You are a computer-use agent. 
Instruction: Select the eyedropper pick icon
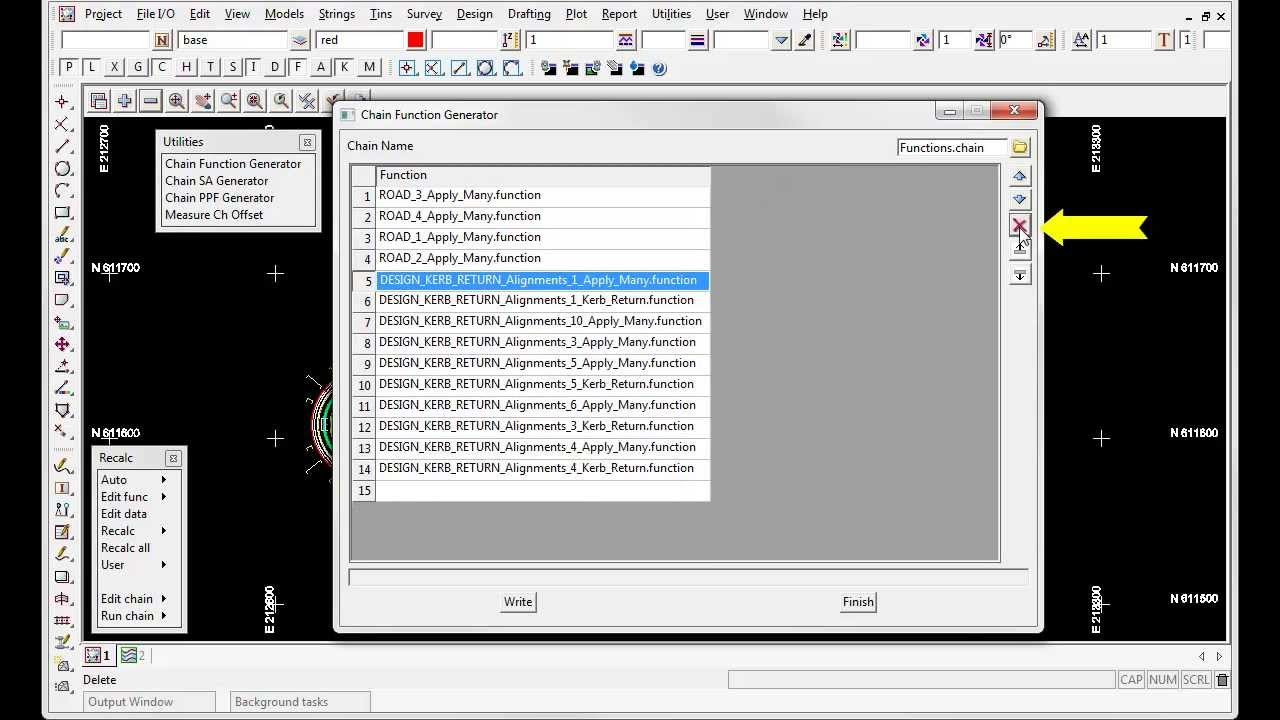804,40
